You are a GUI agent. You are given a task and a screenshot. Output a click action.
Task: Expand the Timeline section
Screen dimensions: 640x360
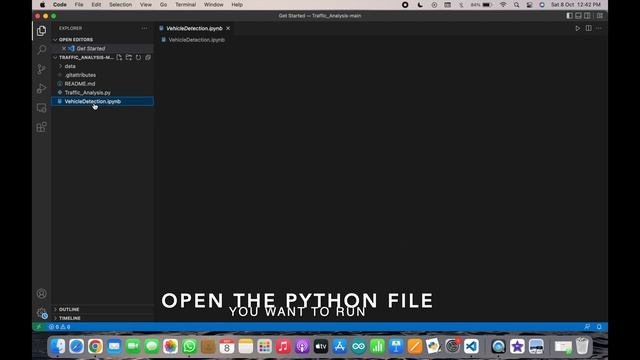(56, 318)
